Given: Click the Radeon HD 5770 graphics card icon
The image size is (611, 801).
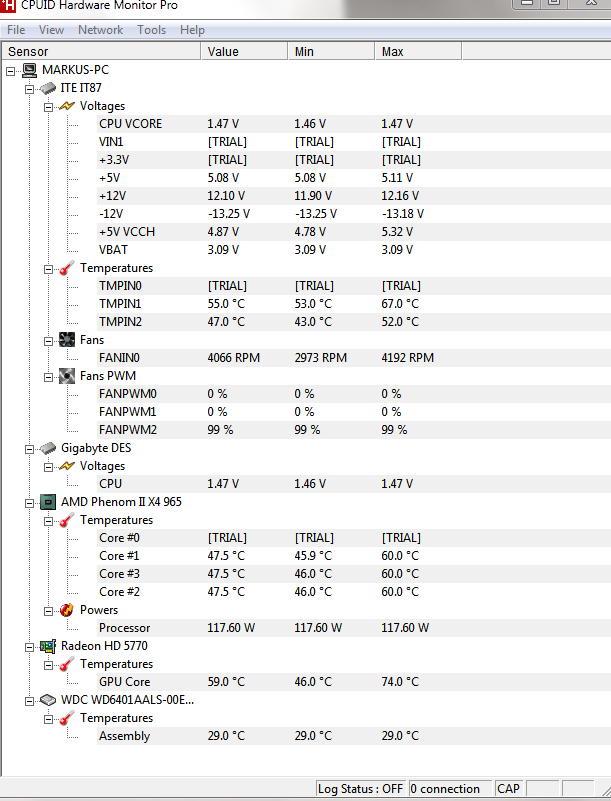Looking at the screenshot, I should 48,646.
